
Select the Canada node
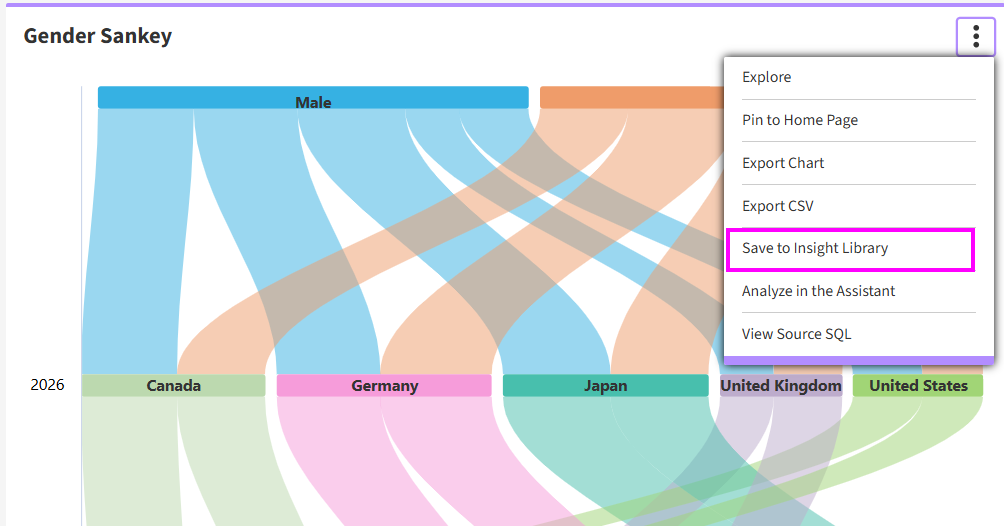click(x=173, y=386)
